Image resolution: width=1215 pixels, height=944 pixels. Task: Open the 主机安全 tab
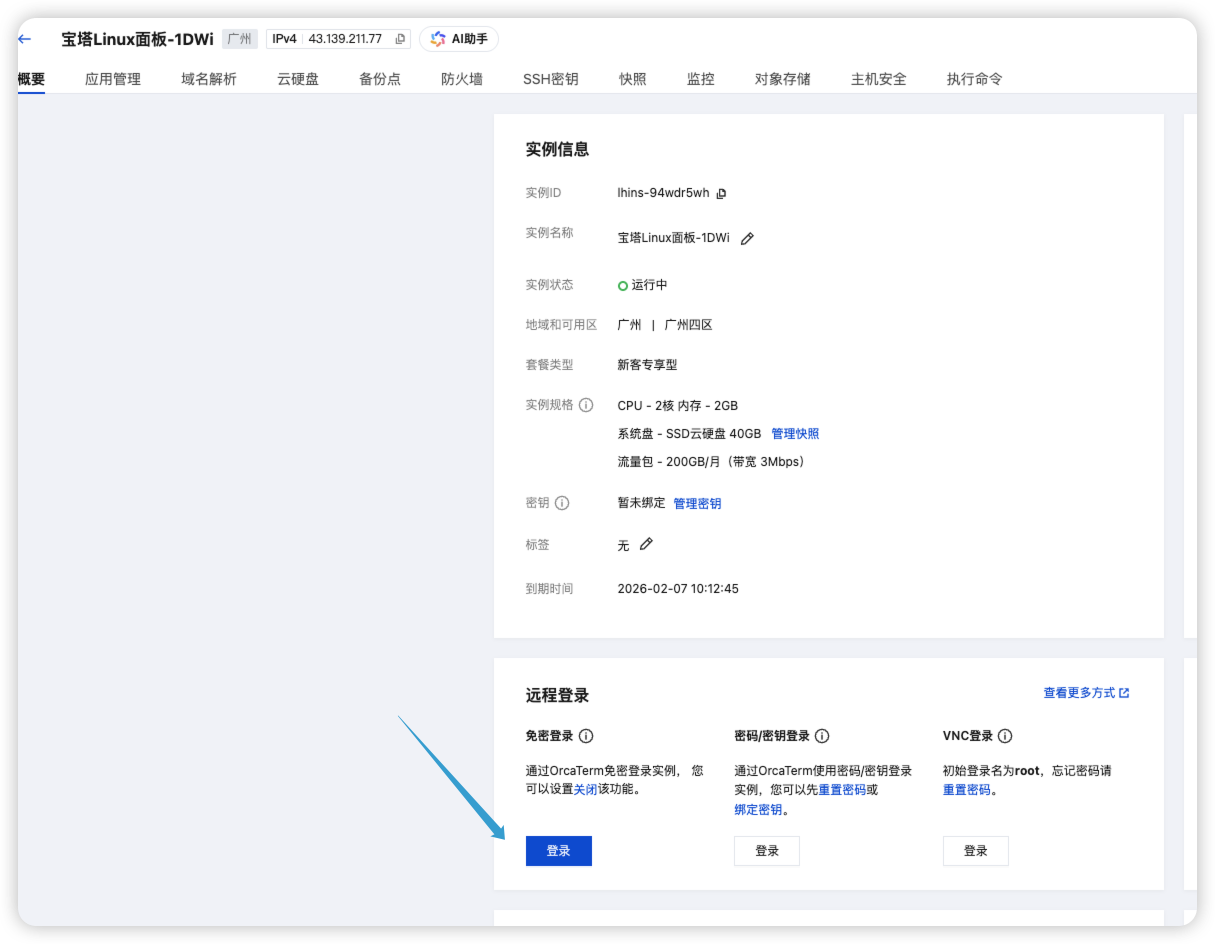[x=879, y=79]
